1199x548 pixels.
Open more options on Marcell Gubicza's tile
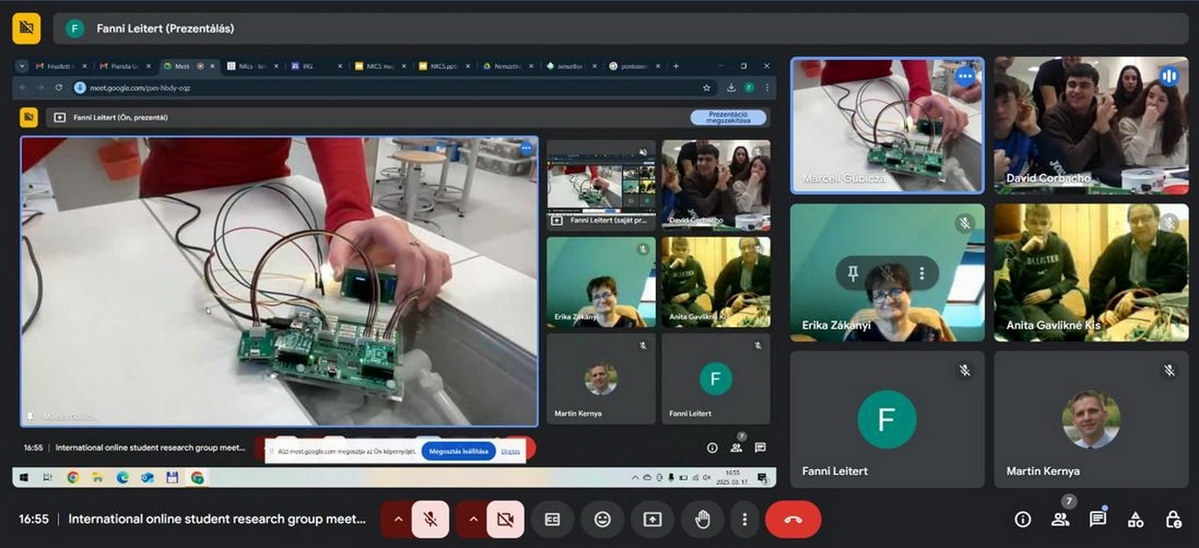(965, 76)
